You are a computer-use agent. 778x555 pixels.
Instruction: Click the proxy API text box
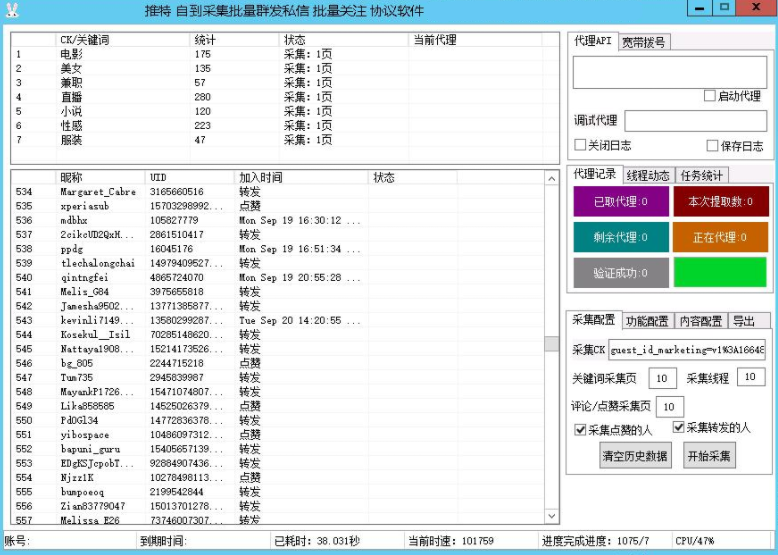[670, 72]
